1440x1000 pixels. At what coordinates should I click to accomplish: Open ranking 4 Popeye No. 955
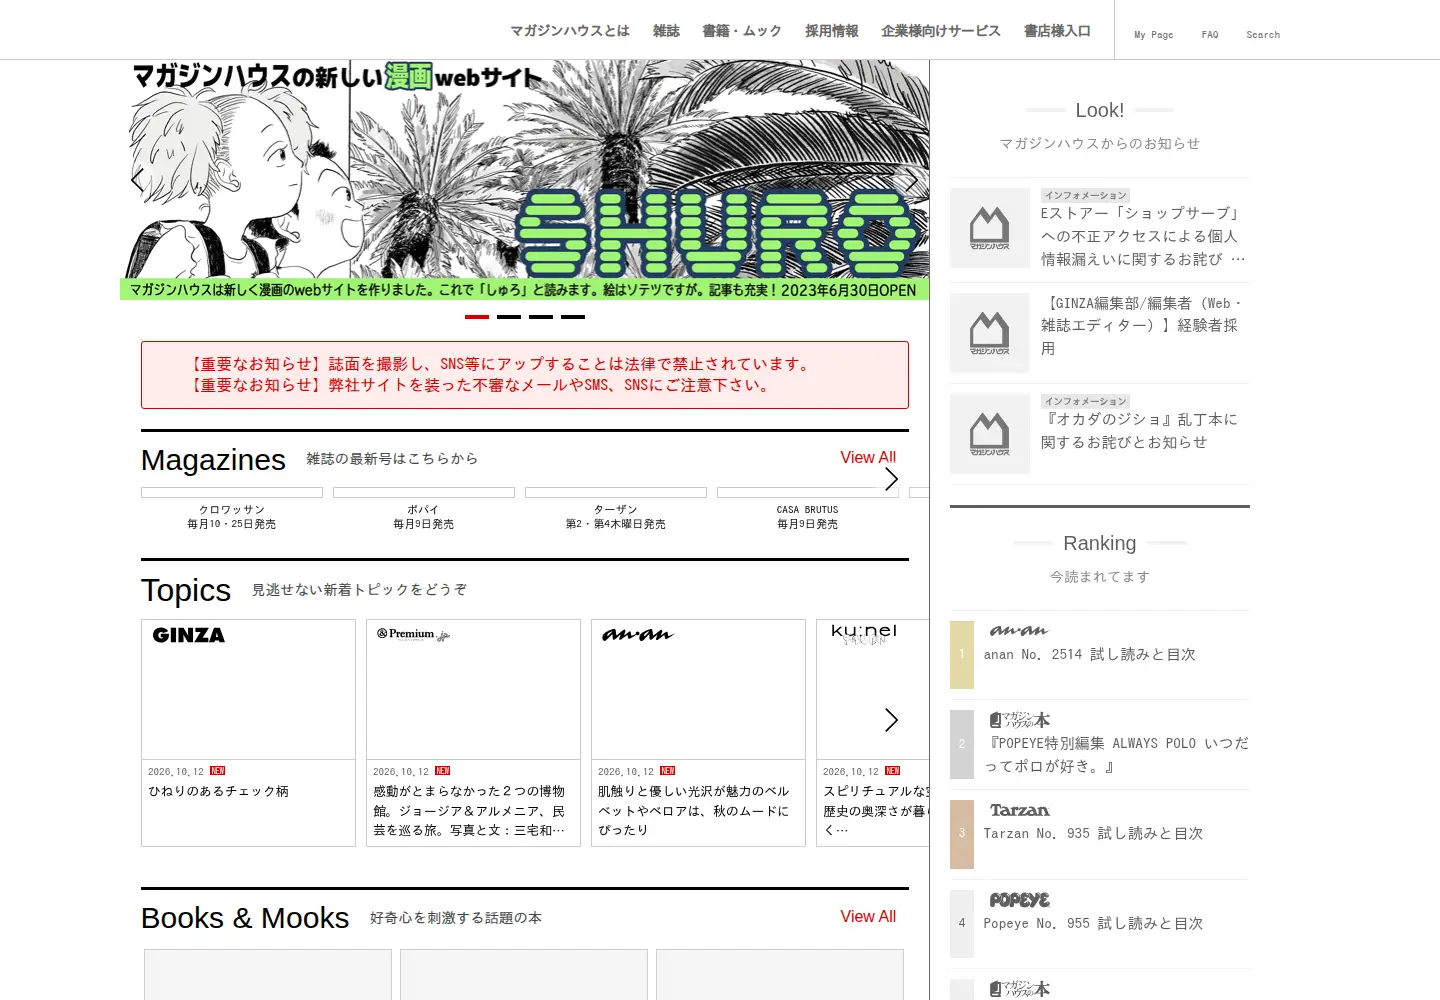click(1100, 924)
